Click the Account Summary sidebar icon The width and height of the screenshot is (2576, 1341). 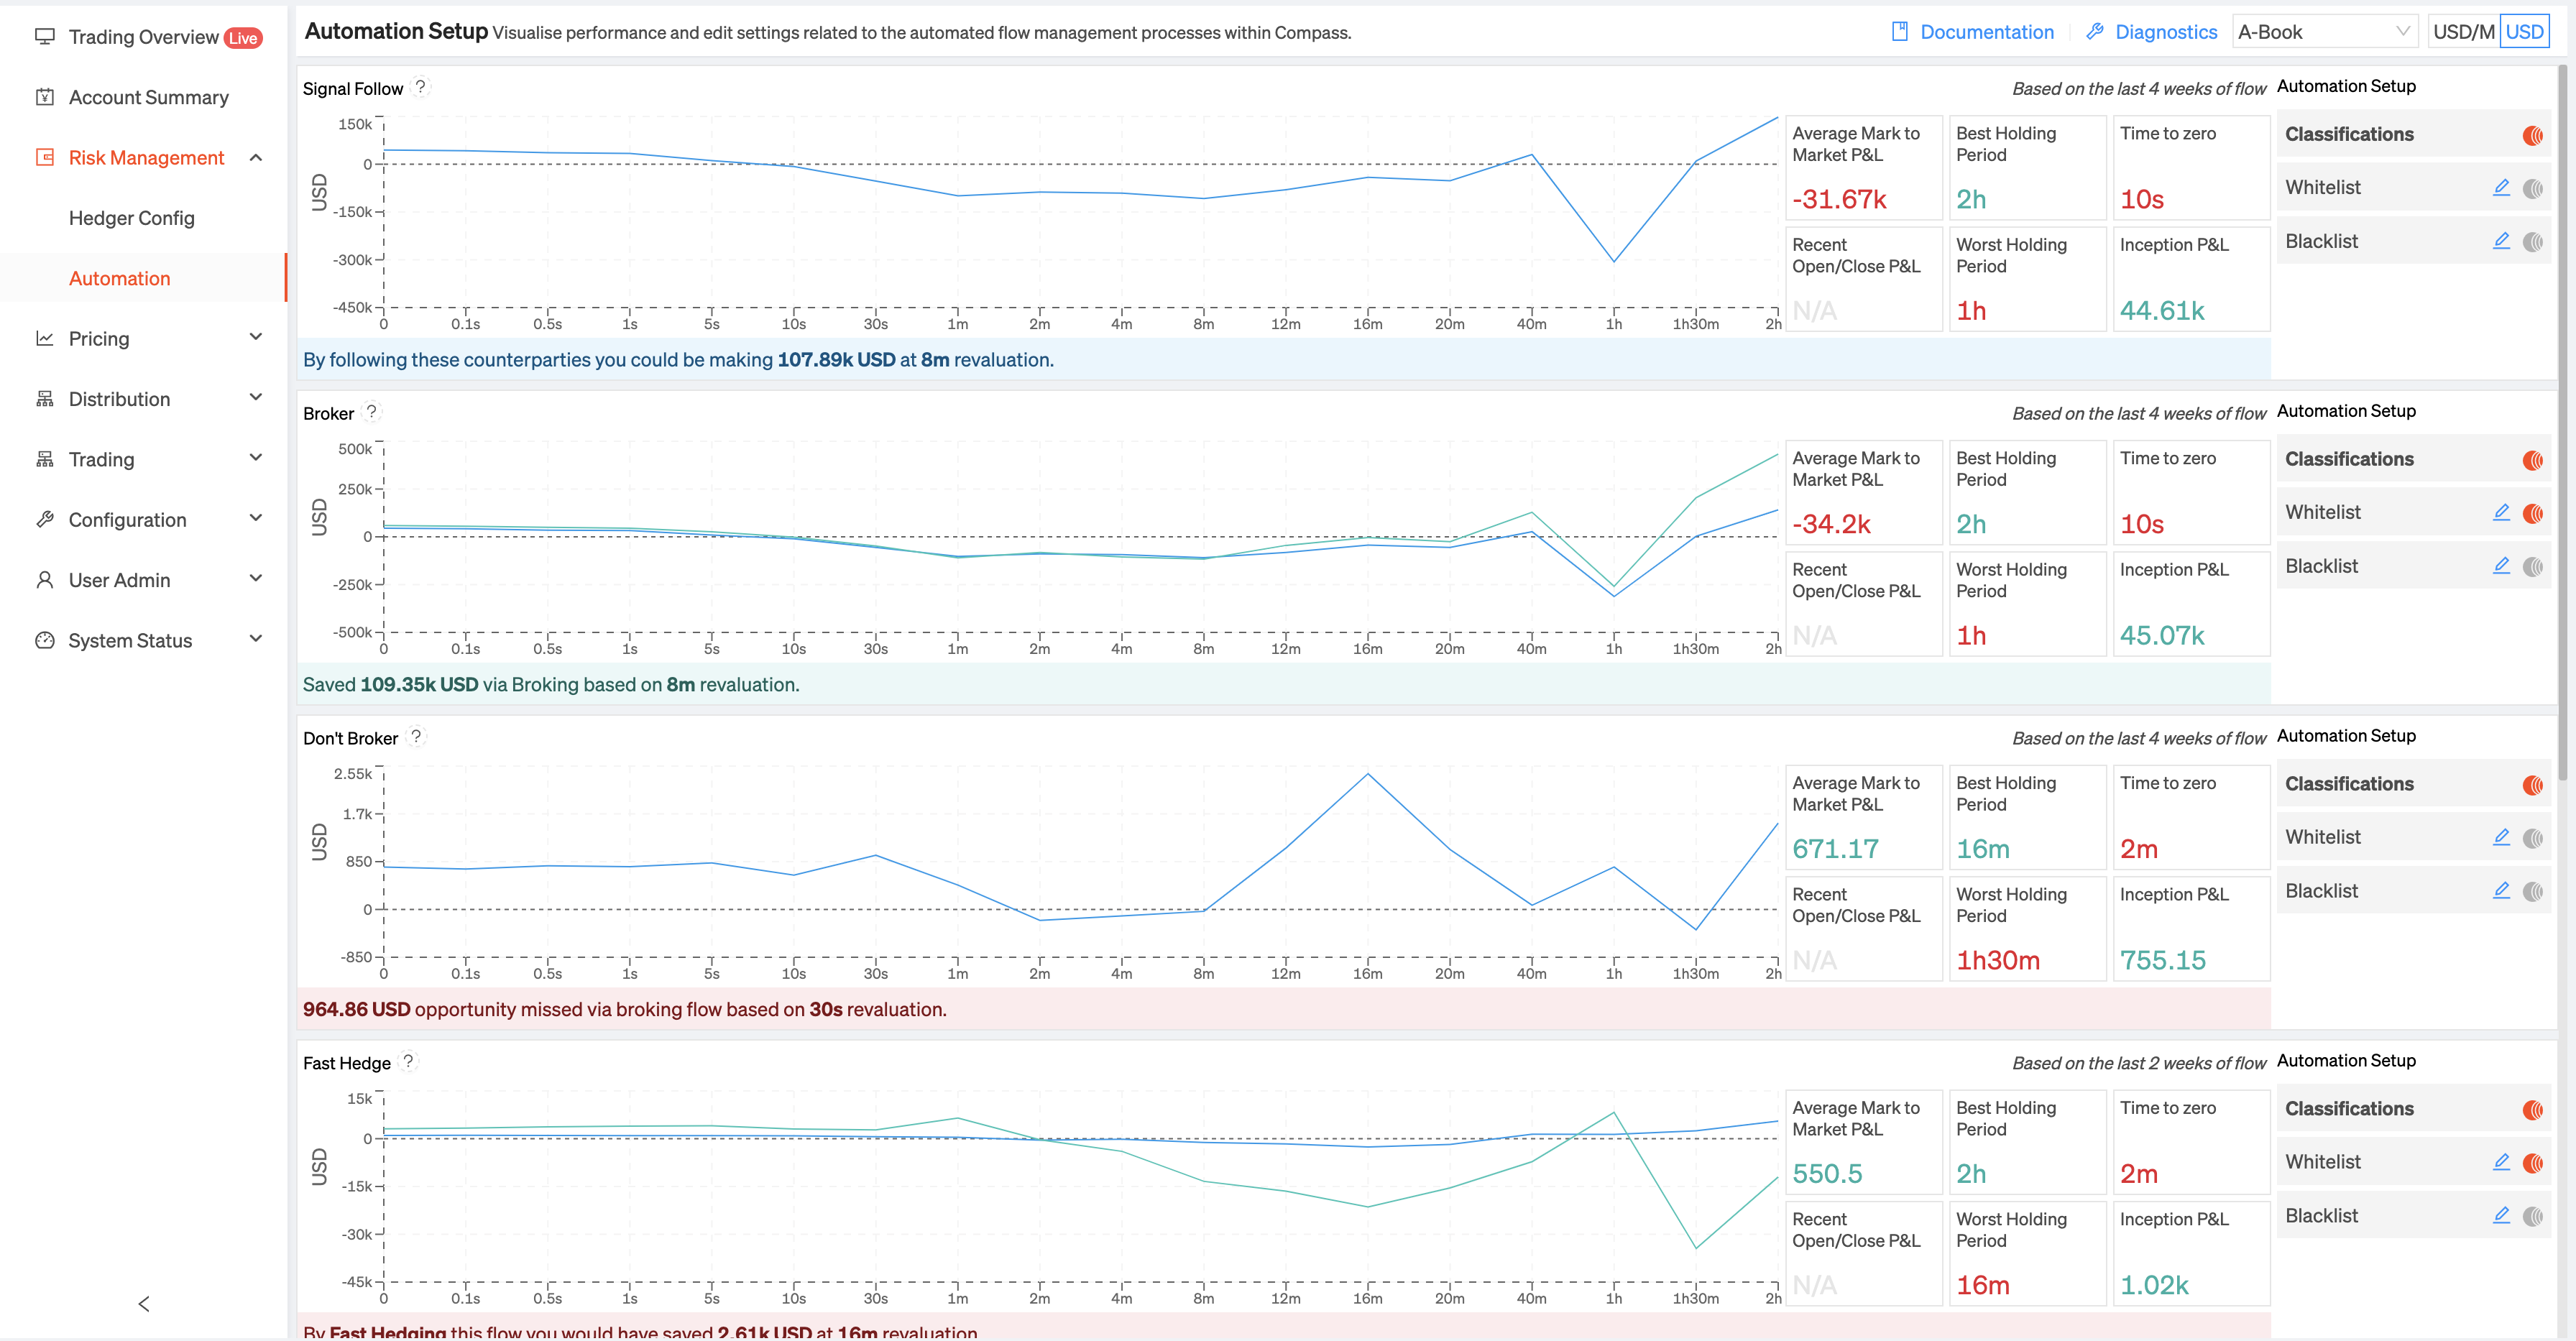[44, 97]
